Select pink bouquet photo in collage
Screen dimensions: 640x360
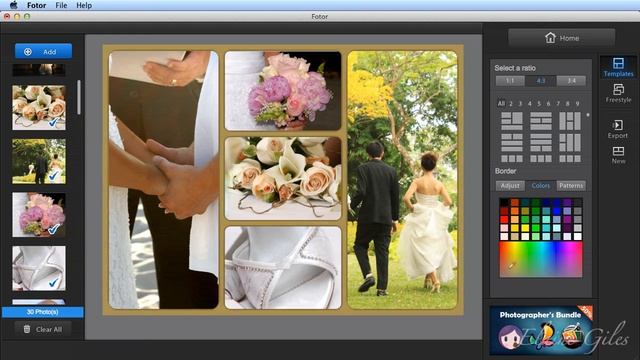tap(283, 91)
